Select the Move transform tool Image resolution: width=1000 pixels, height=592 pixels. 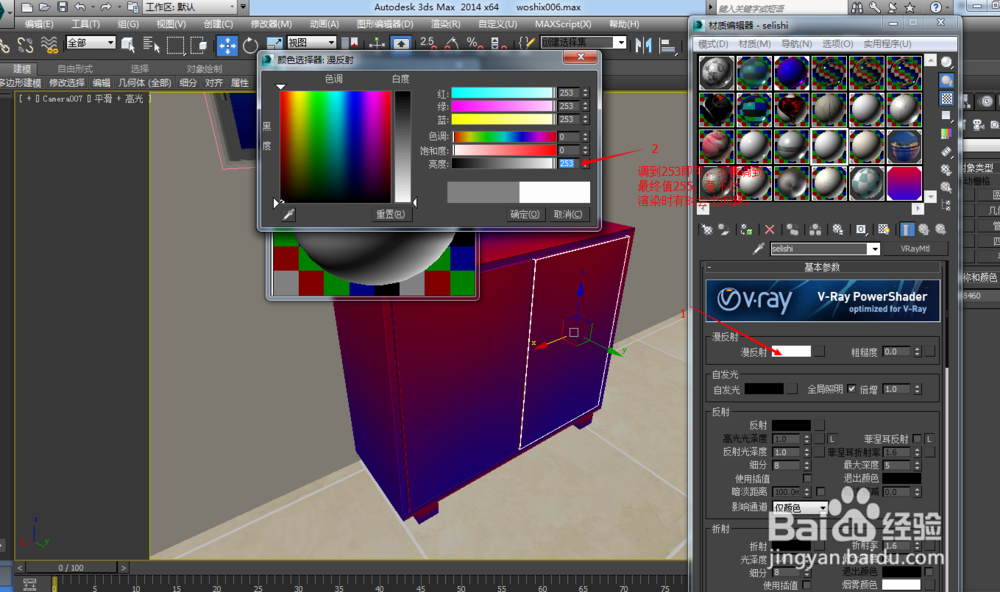pos(227,45)
